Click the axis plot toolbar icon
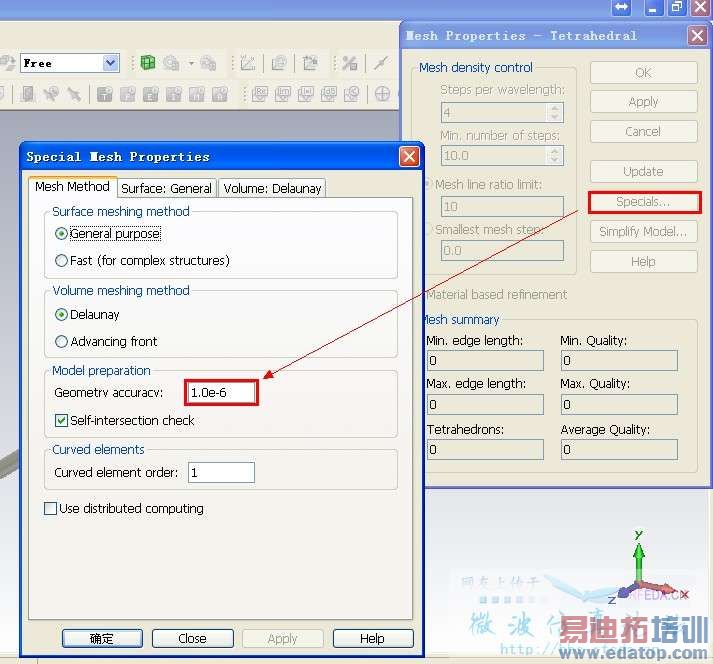Viewport: 713px width, 664px height. tap(248, 63)
